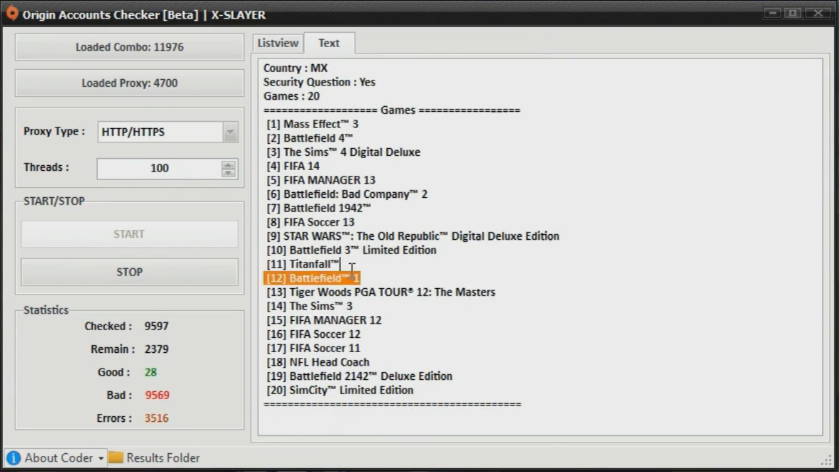Open the About Coder dropdown arrow
This screenshot has width=839, height=472.
(x=101, y=459)
